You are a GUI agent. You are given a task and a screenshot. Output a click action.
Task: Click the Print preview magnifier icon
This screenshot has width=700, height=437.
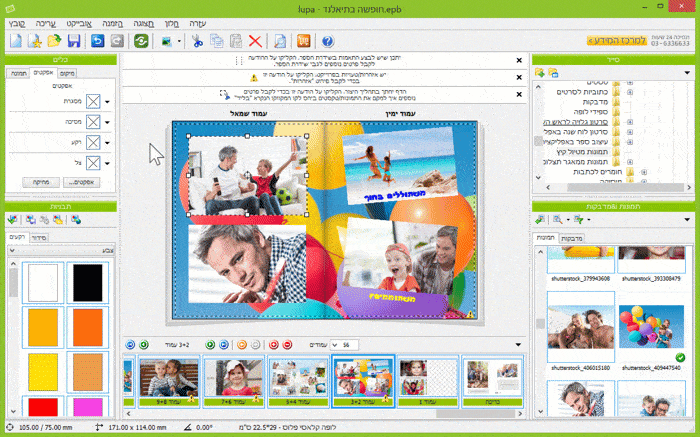[x=281, y=41]
